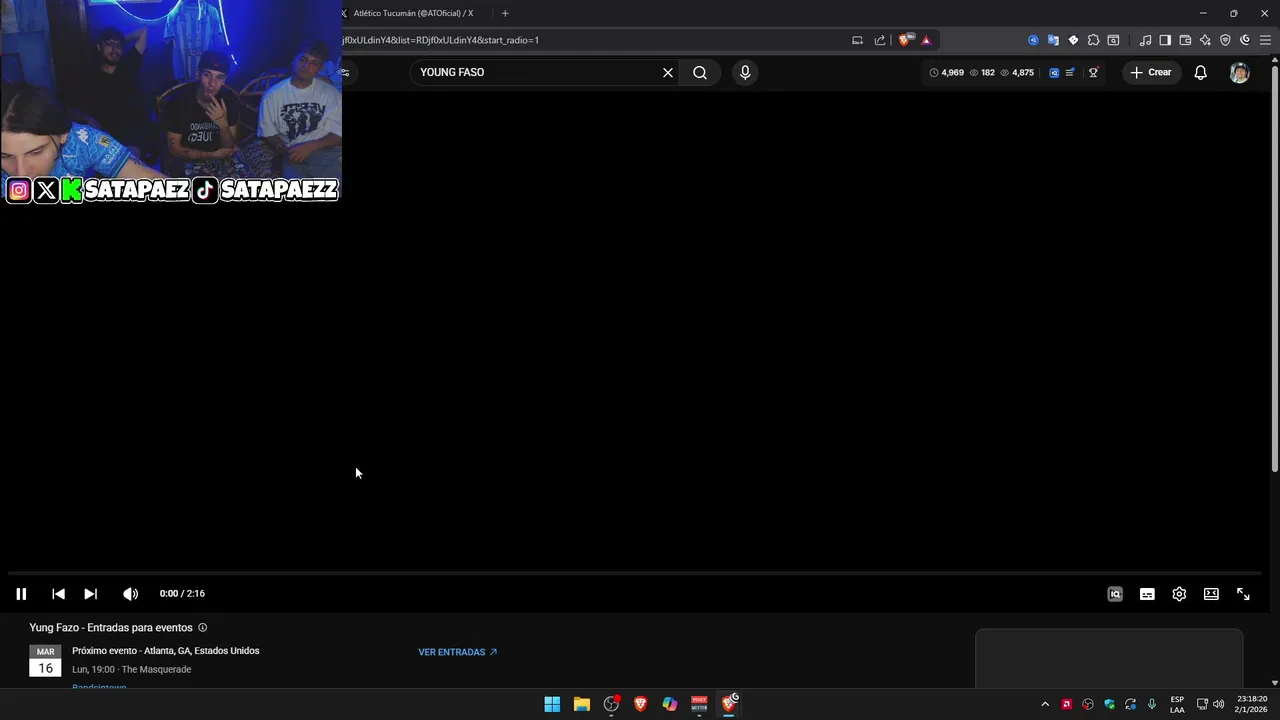
Task: Click the browser address bar URL
Action: click(x=440, y=40)
